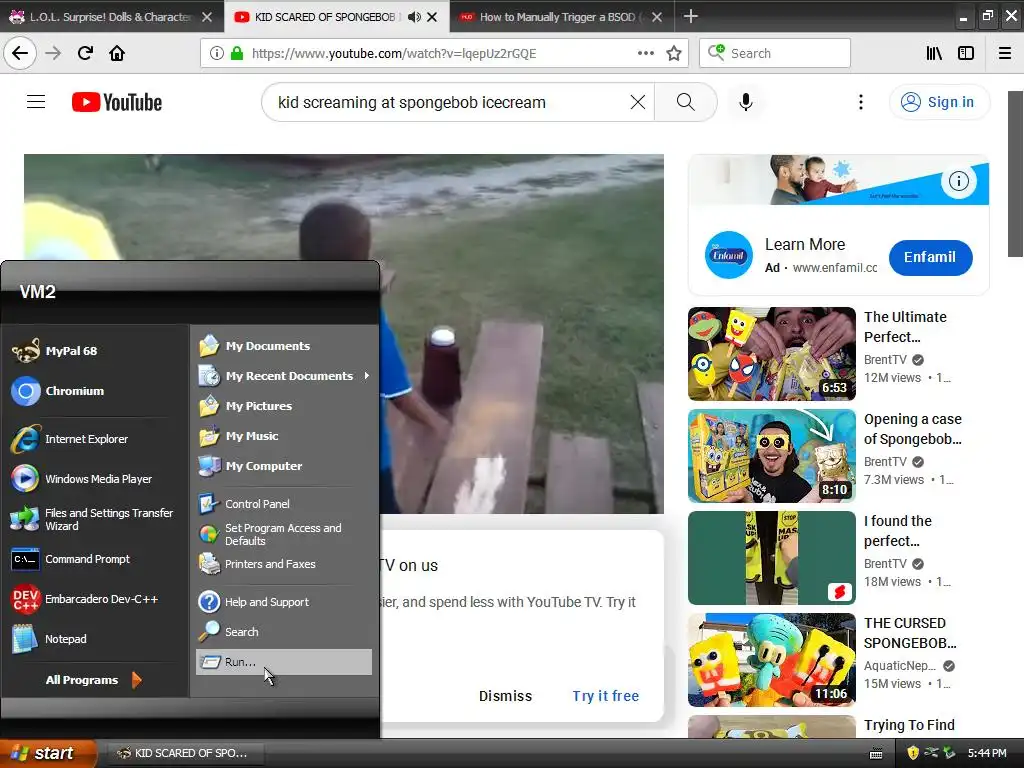Select Run... in Start menu

click(283, 662)
